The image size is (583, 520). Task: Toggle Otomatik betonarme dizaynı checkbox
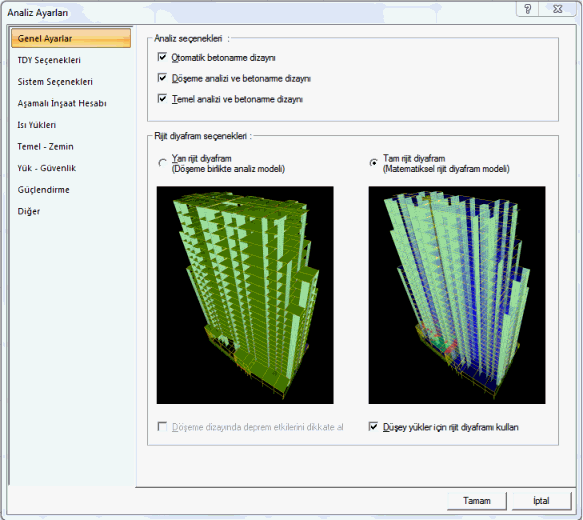(162, 57)
